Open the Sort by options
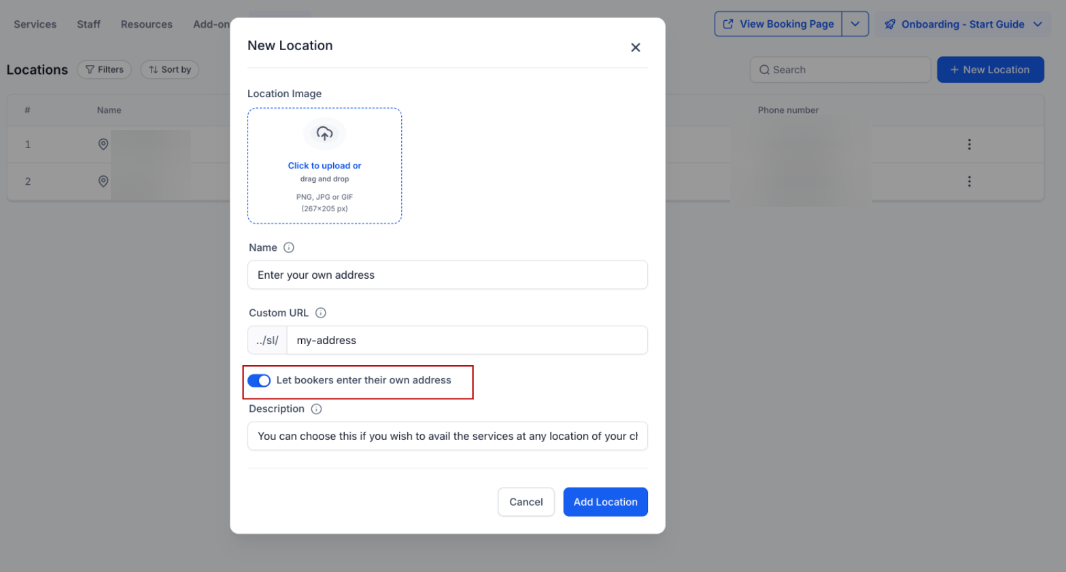The image size is (1066, 572). point(169,70)
